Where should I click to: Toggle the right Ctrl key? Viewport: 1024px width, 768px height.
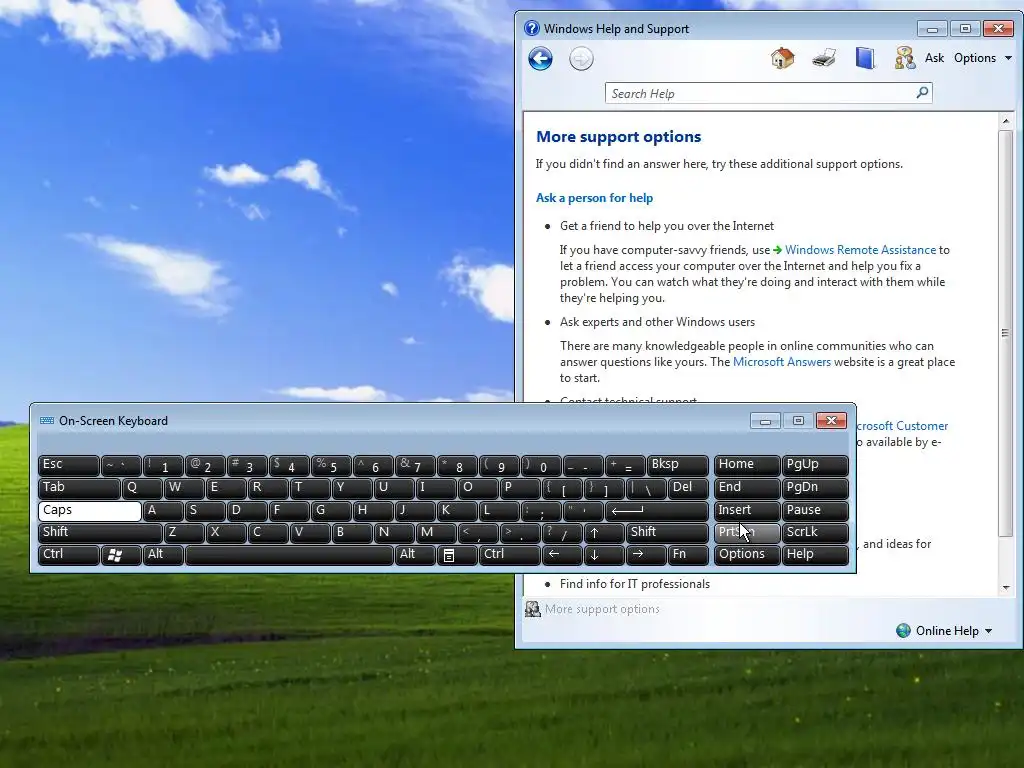point(509,555)
